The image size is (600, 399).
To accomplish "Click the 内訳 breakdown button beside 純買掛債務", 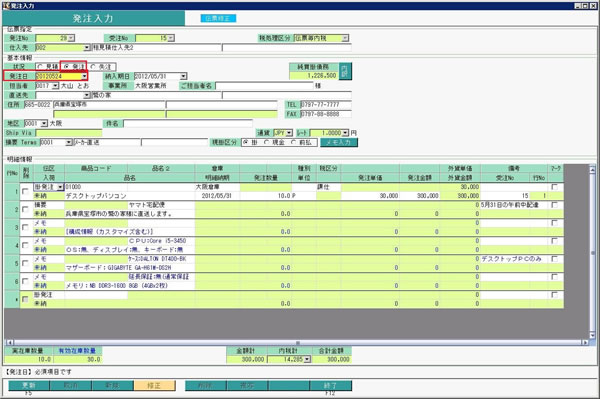I will (345, 71).
